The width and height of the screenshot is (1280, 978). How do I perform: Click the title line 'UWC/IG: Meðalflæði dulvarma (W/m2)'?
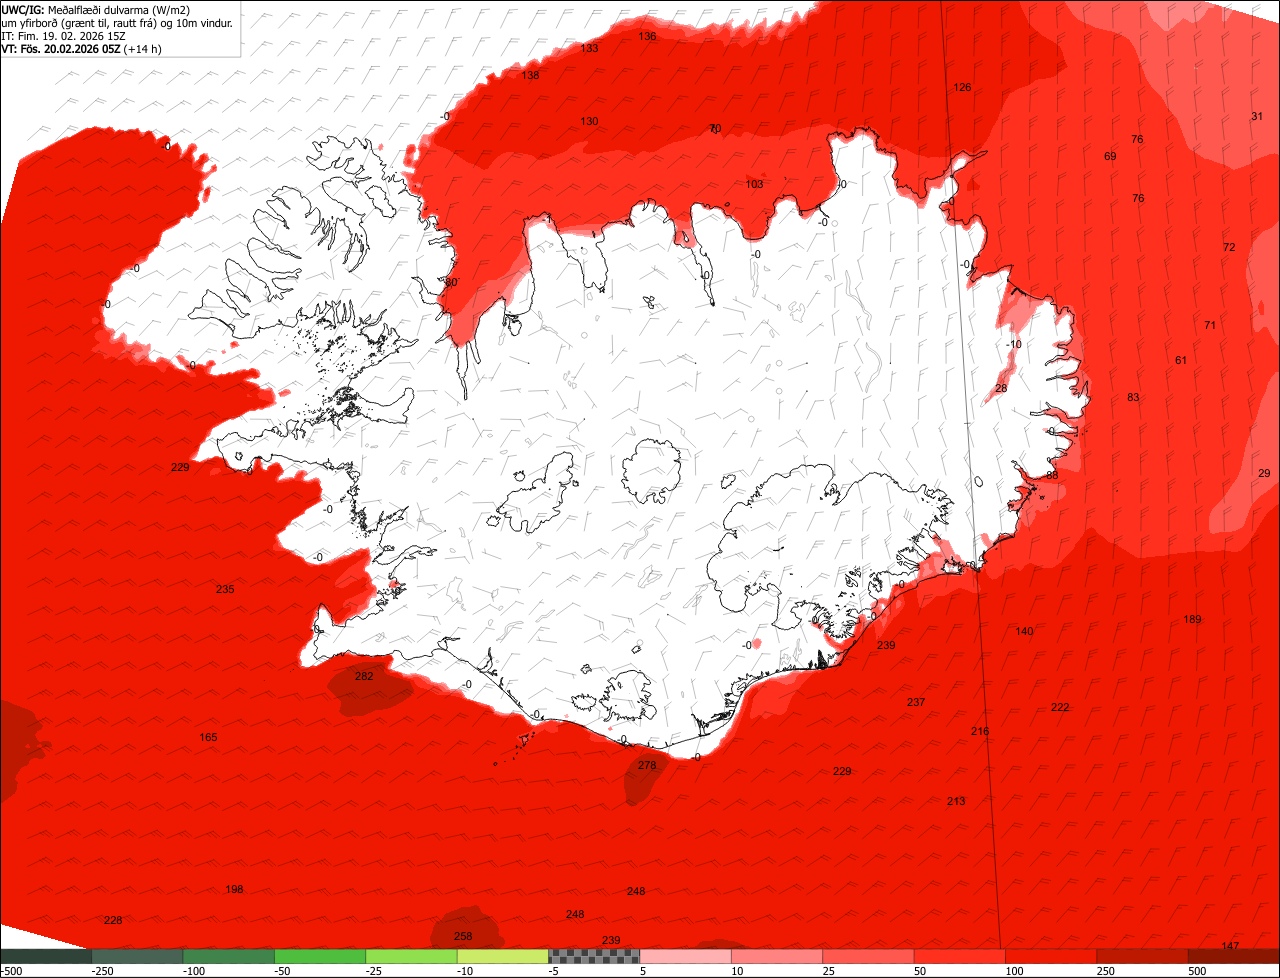(96, 9)
